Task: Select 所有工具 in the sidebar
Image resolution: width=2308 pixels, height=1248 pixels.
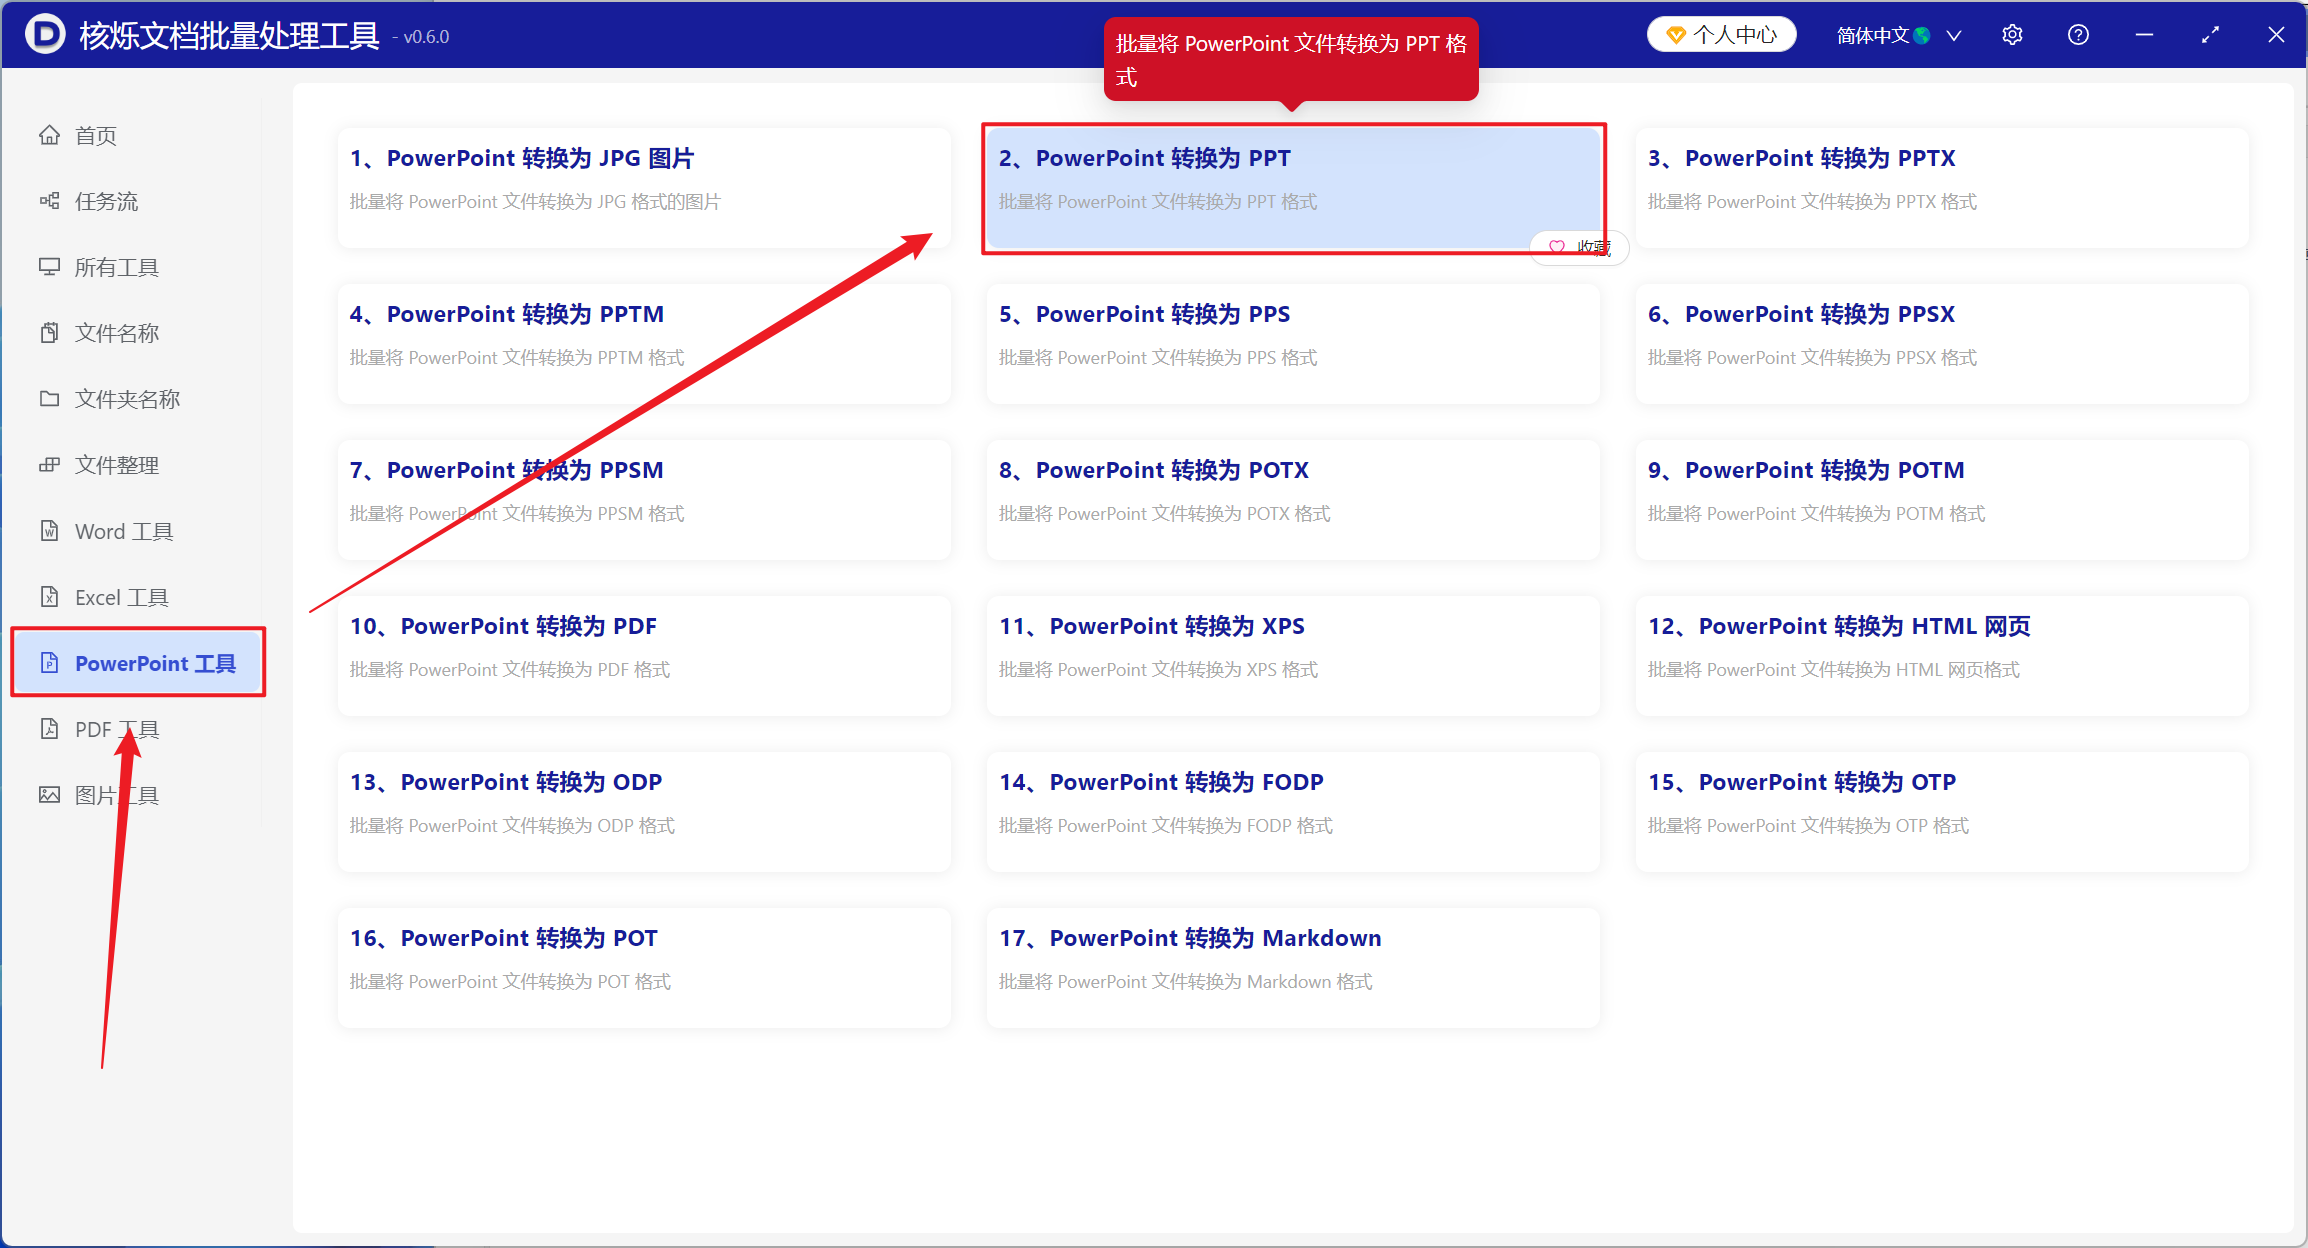Action: 138,267
